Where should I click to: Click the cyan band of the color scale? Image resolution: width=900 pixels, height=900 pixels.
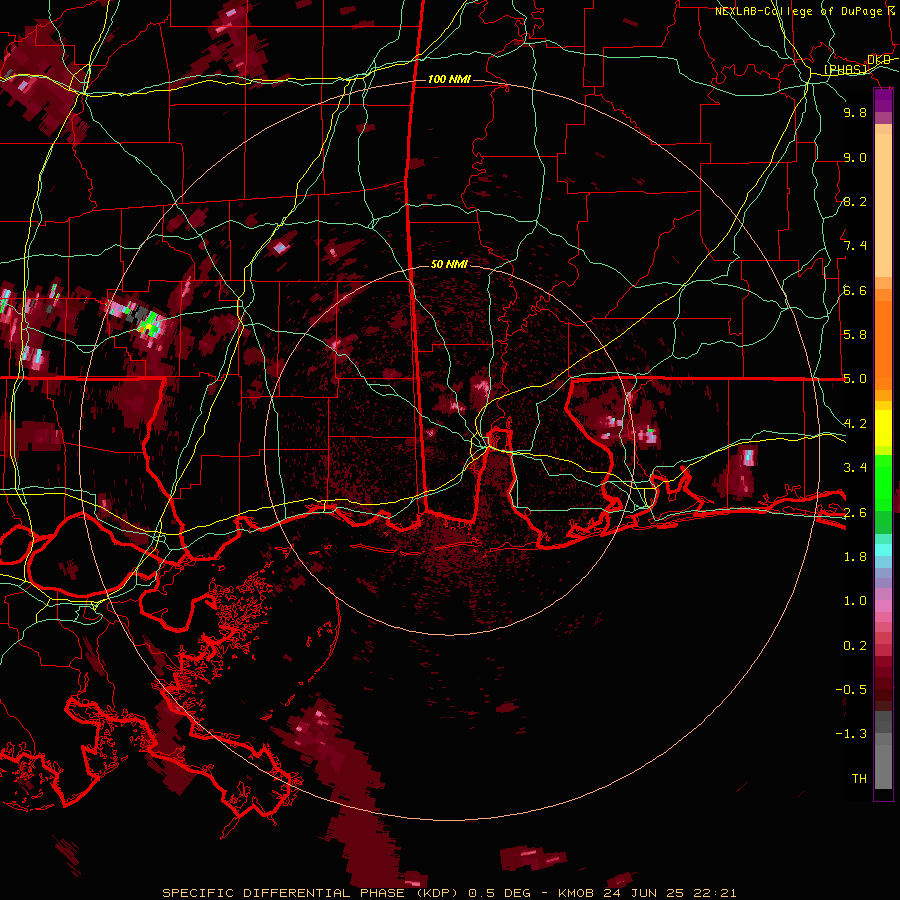click(883, 550)
